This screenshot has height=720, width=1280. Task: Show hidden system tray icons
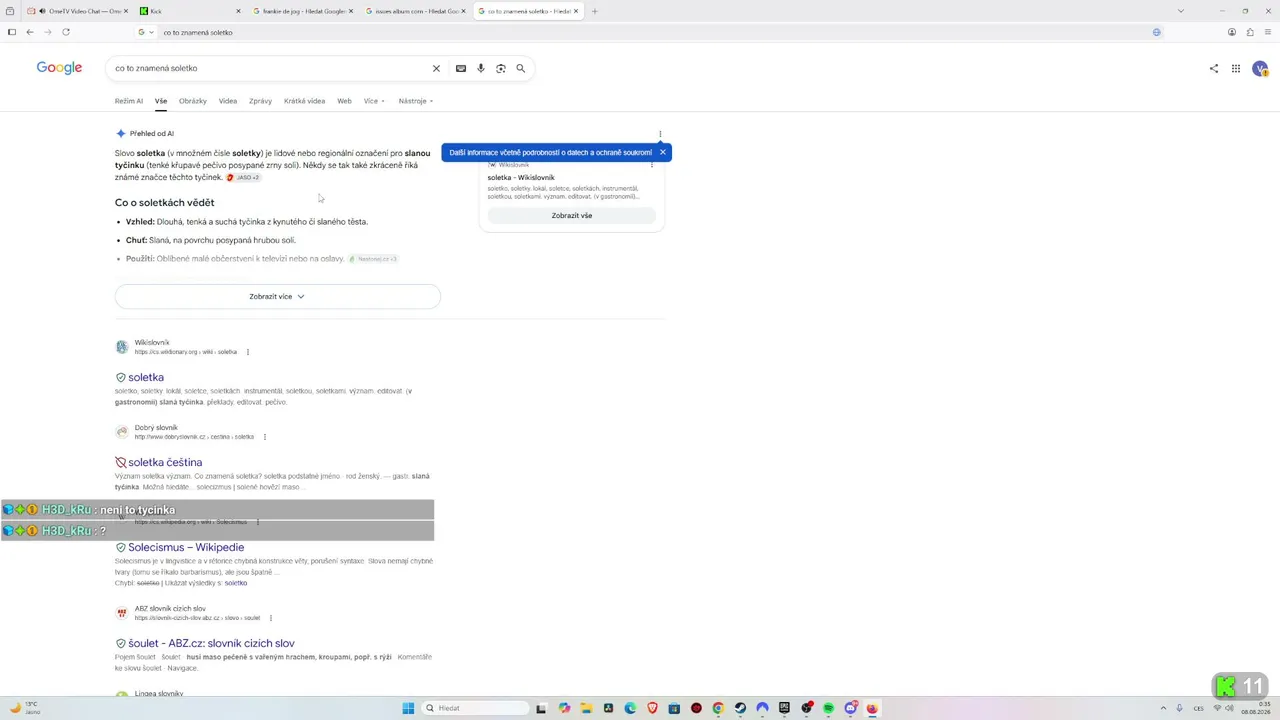(x=1163, y=708)
